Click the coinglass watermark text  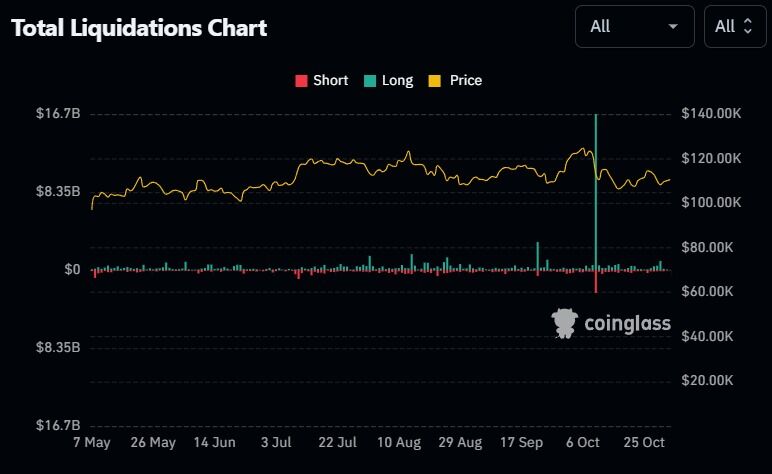(627, 323)
